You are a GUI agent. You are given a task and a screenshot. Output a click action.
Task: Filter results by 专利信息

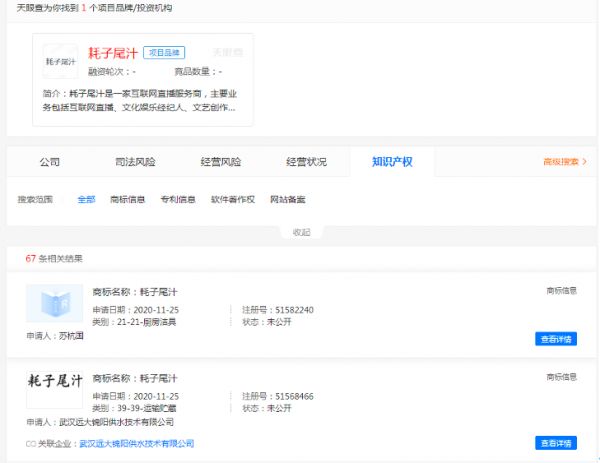(178, 199)
